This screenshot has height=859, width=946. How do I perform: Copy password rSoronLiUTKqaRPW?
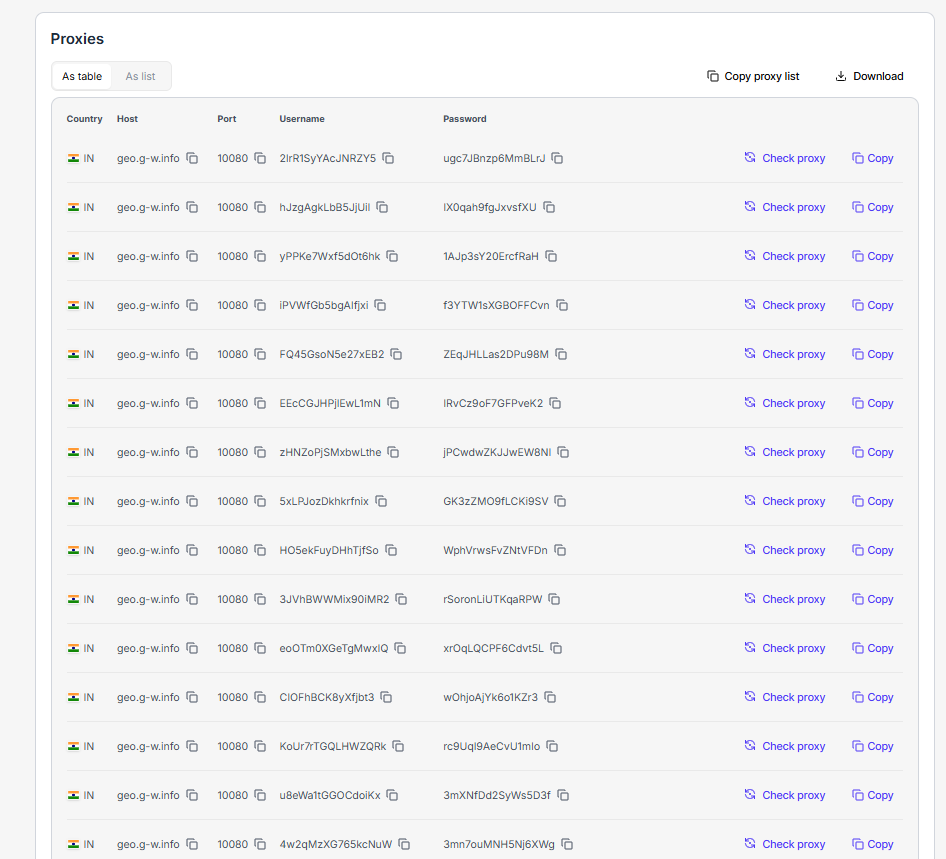coord(555,599)
